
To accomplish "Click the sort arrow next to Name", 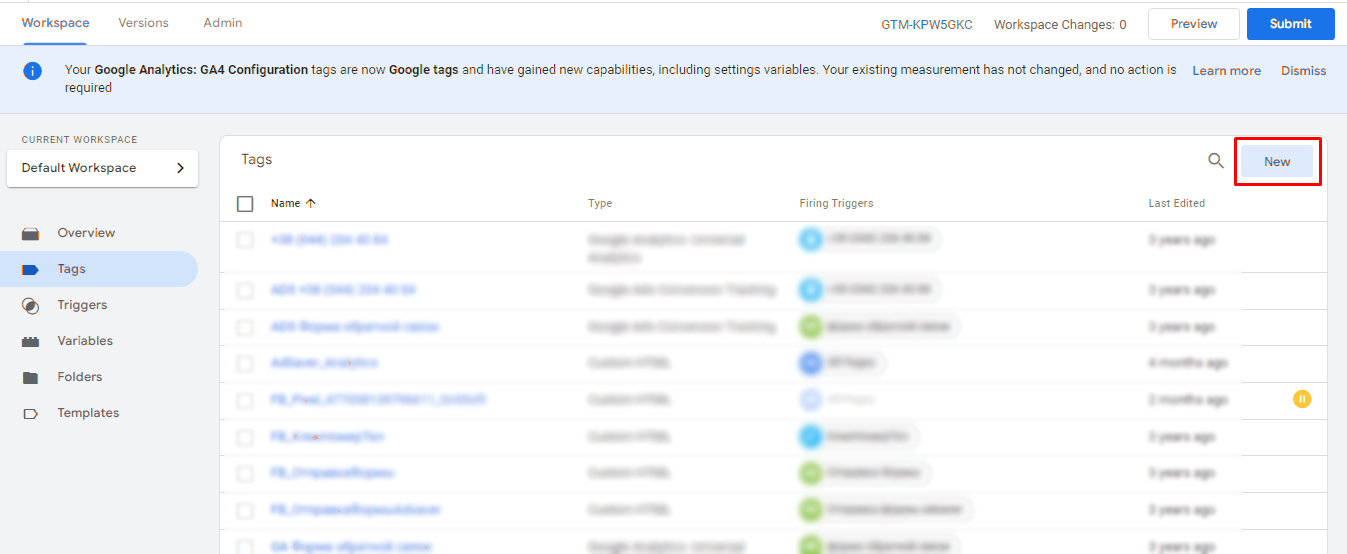I will click(x=311, y=203).
